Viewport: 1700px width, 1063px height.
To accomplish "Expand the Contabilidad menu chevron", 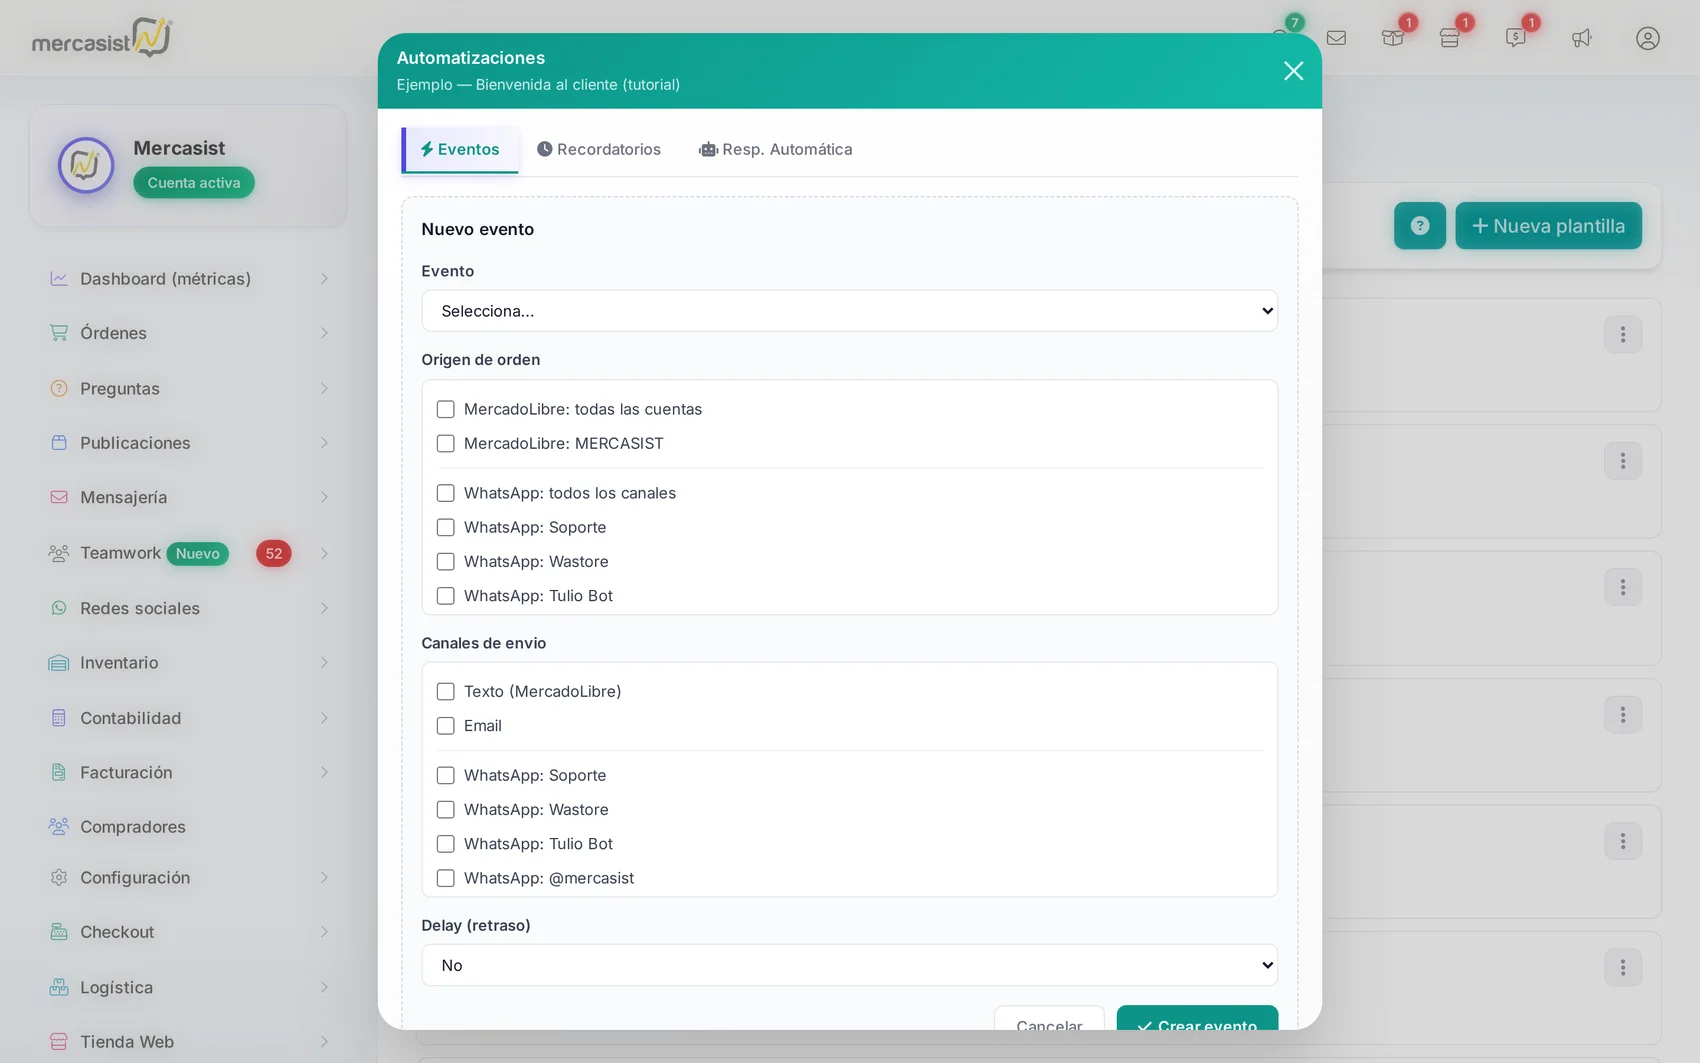I will pyautogui.click(x=324, y=718).
